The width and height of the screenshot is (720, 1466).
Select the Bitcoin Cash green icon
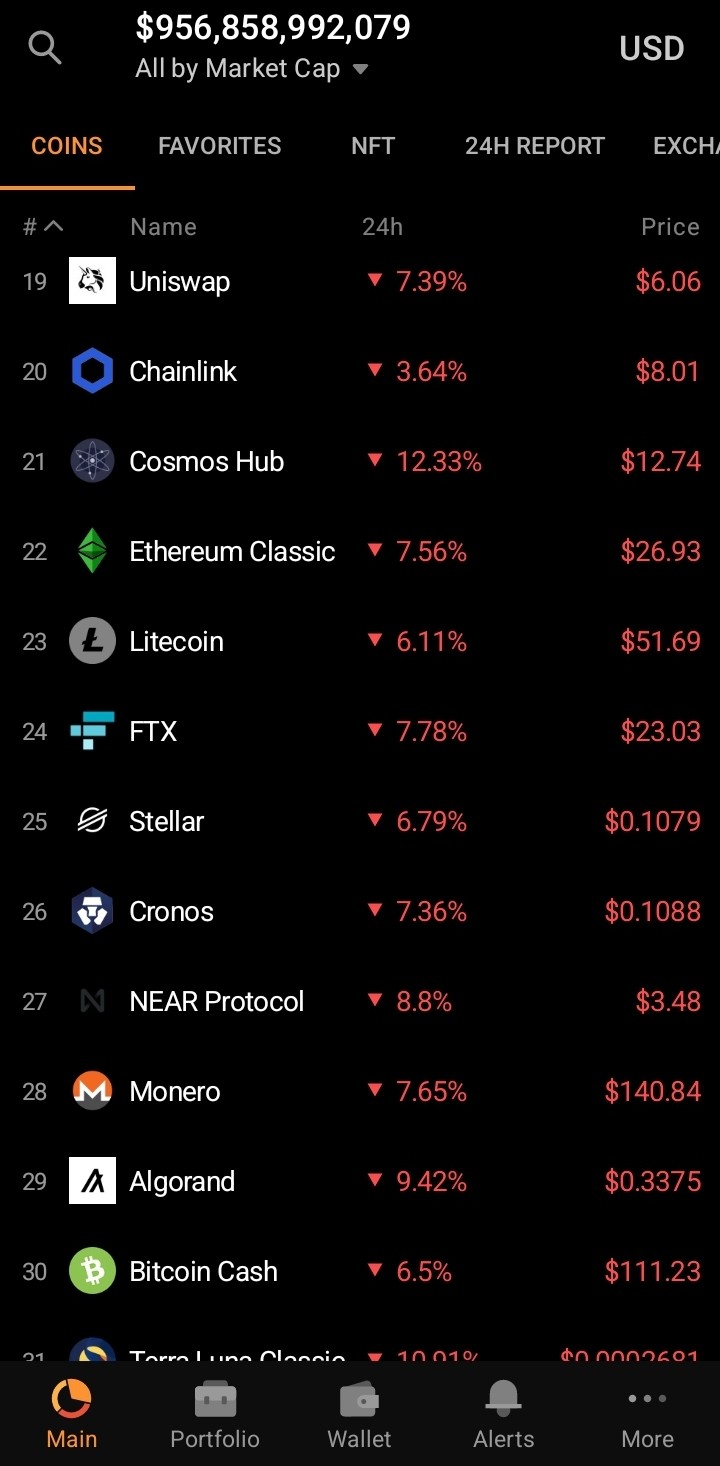(x=92, y=1271)
